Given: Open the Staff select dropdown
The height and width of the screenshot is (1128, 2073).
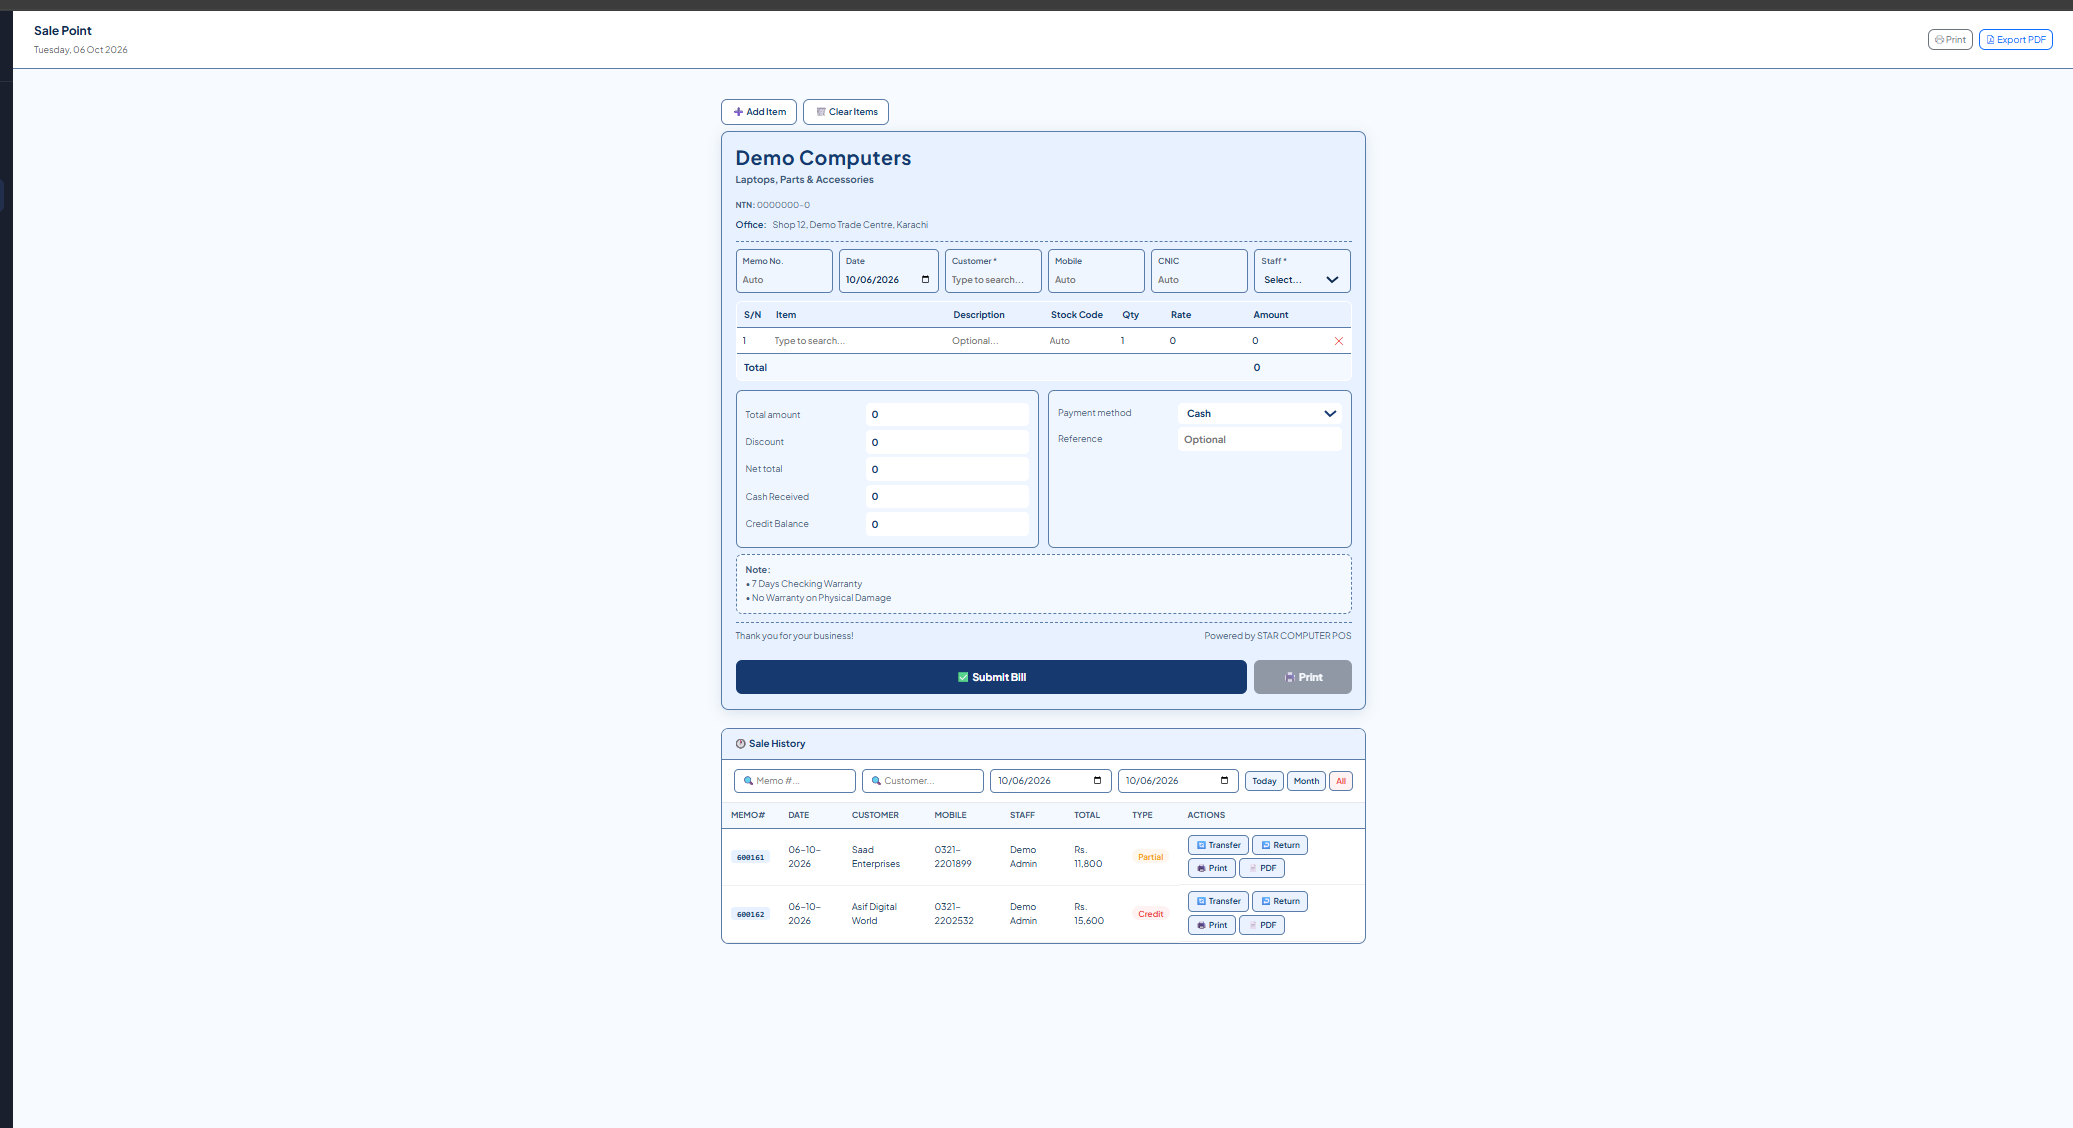Looking at the screenshot, I should click(1302, 280).
